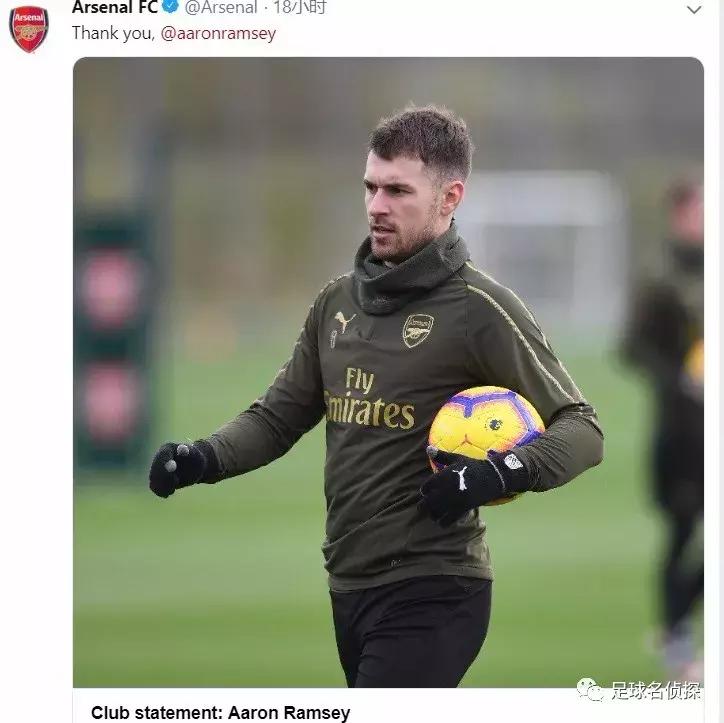Click the @Arsenal handle
Viewport: 724px width, 723px height.
[220, 7]
